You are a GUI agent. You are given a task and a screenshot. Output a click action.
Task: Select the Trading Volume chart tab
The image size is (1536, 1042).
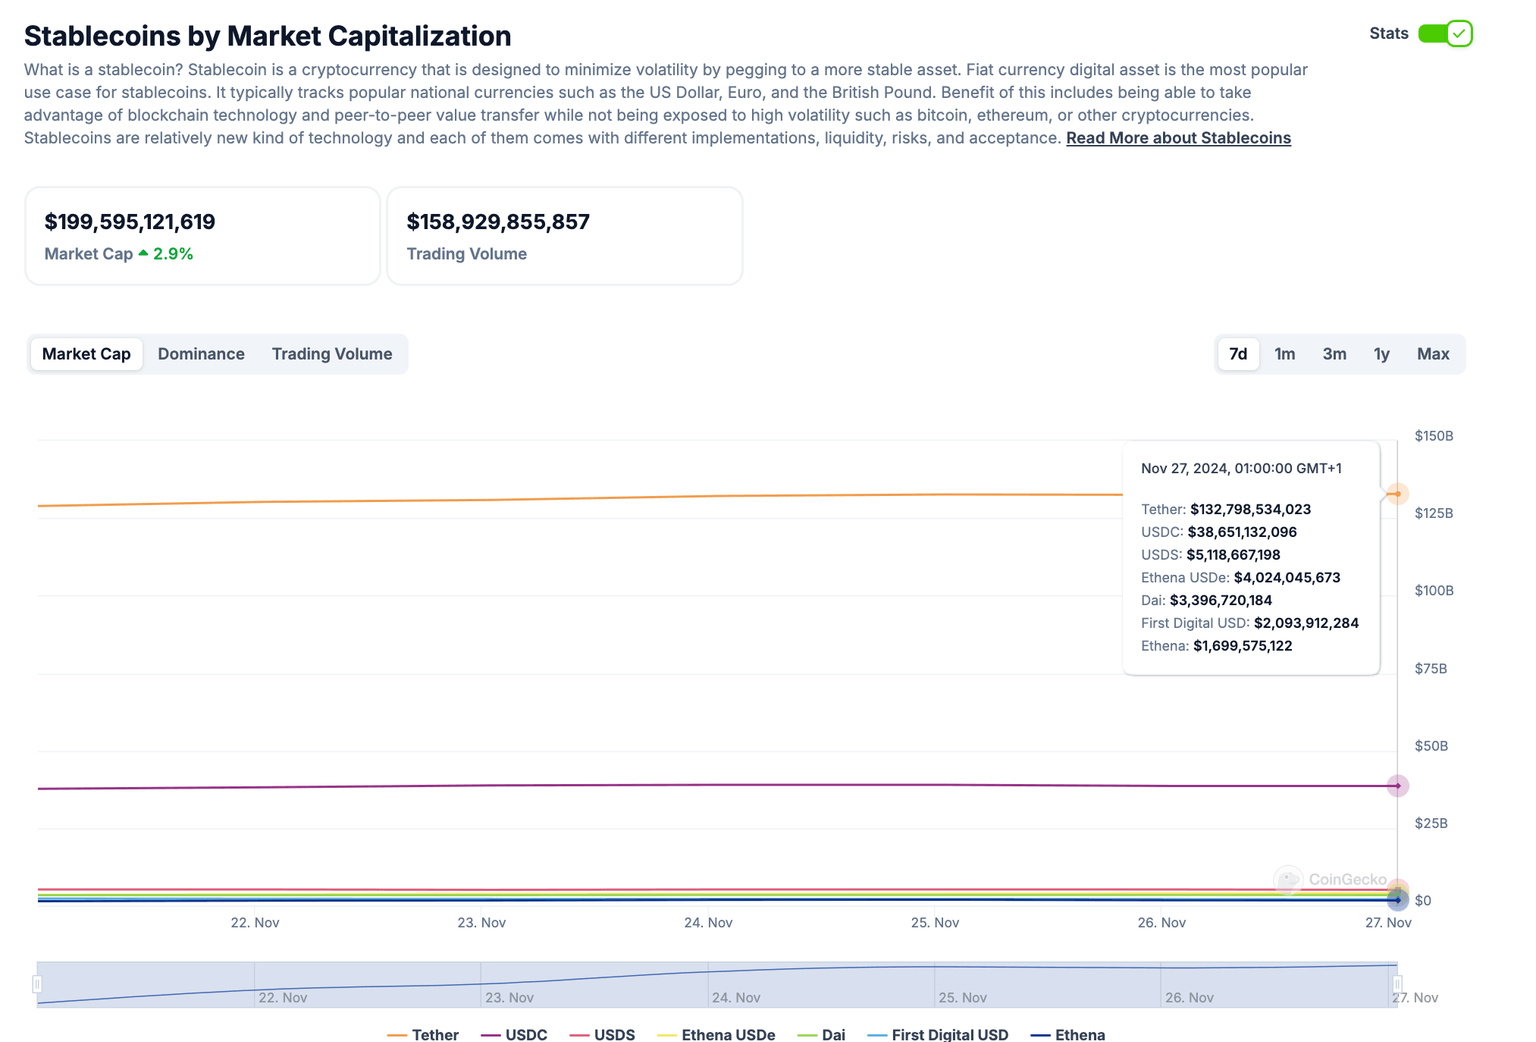(331, 354)
